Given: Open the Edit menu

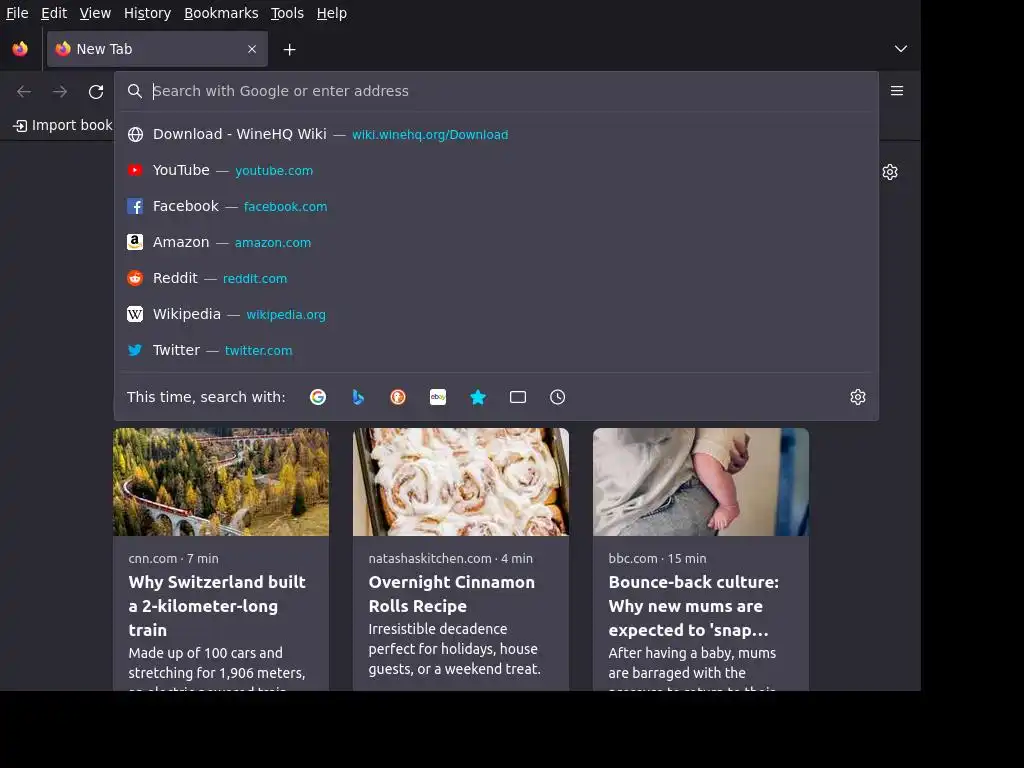Looking at the screenshot, I should [x=54, y=13].
